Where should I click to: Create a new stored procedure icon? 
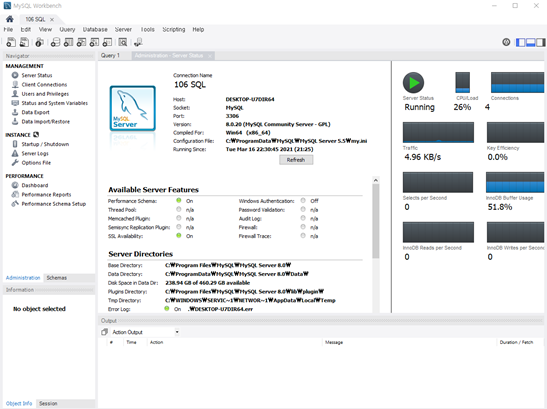(94, 42)
